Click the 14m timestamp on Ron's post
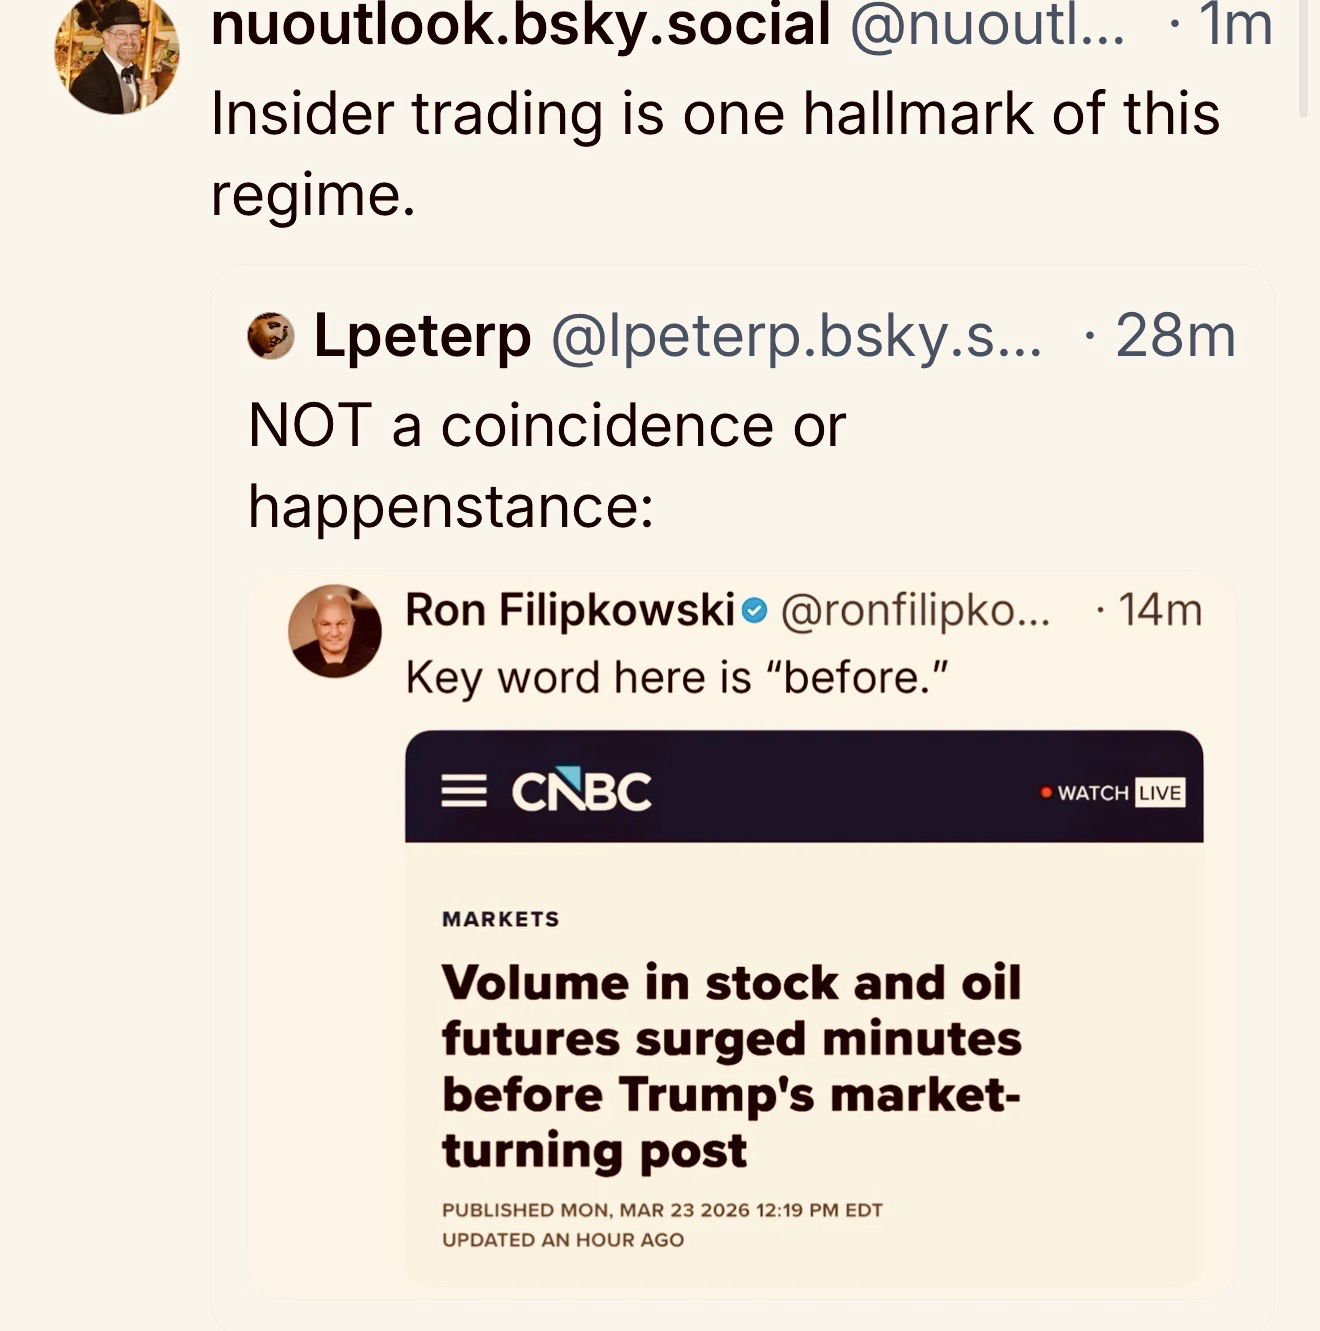The image size is (1320, 1331). 1160,610
